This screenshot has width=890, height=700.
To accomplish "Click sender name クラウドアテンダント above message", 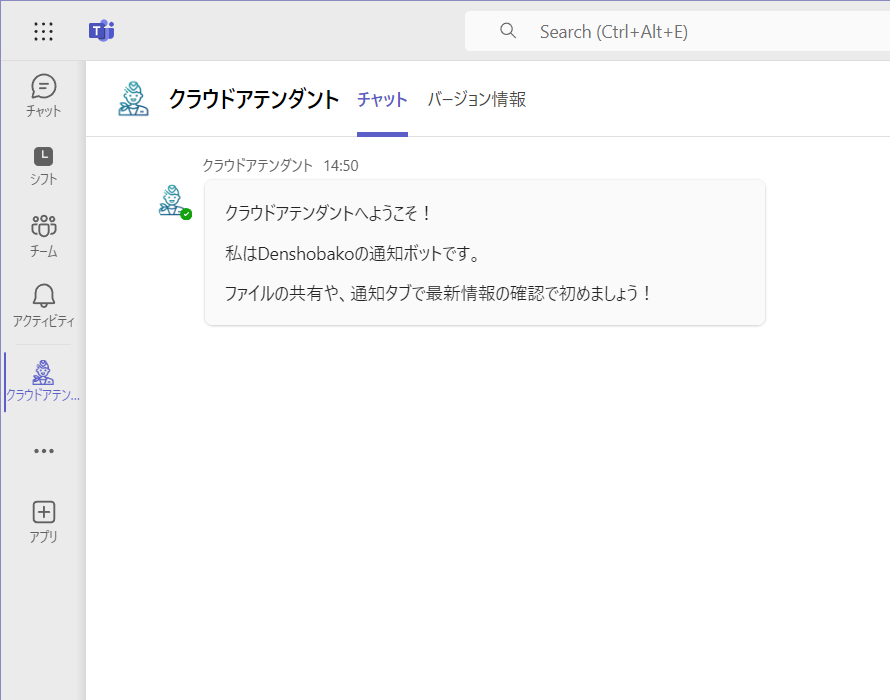I will [258, 166].
